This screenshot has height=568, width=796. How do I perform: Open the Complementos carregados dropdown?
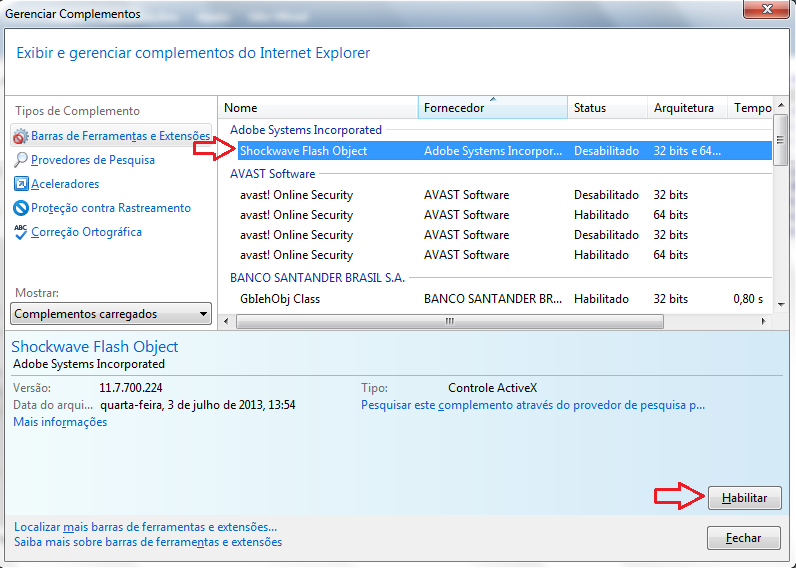coord(111,314)
